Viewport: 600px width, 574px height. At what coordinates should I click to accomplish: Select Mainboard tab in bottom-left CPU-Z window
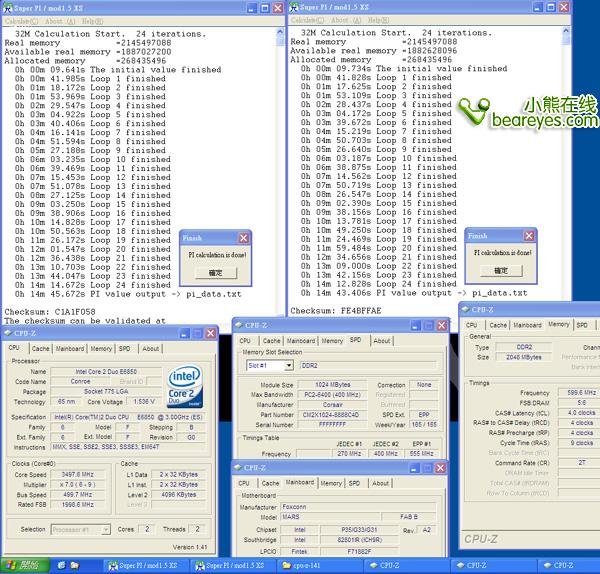point(70,349)
